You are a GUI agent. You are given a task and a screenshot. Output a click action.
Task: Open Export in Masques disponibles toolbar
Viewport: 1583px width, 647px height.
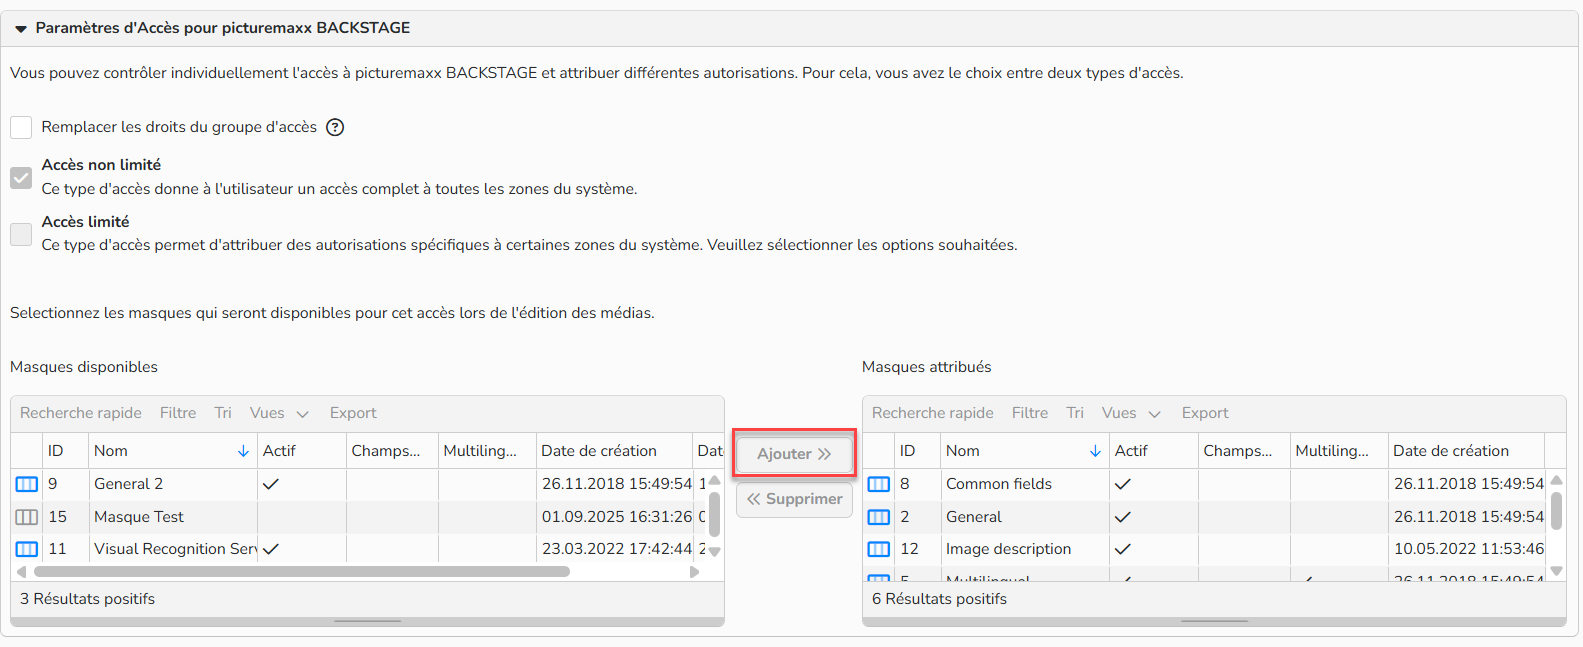(x=353, y=413)
